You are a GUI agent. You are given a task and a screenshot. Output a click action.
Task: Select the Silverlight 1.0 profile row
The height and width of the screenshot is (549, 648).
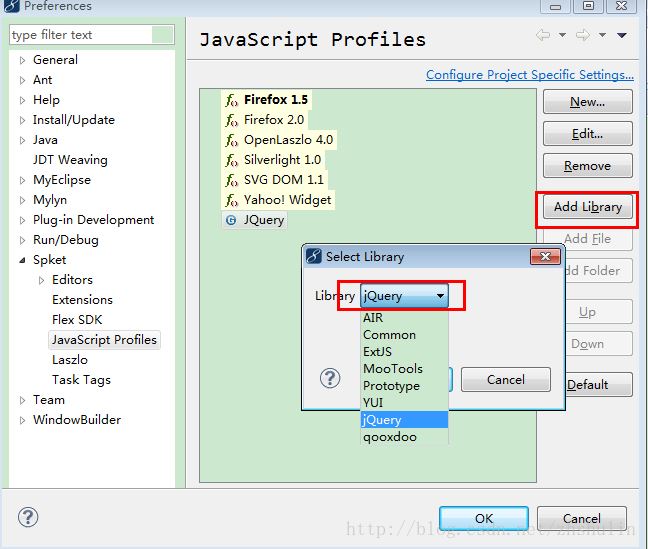(273, 160)
